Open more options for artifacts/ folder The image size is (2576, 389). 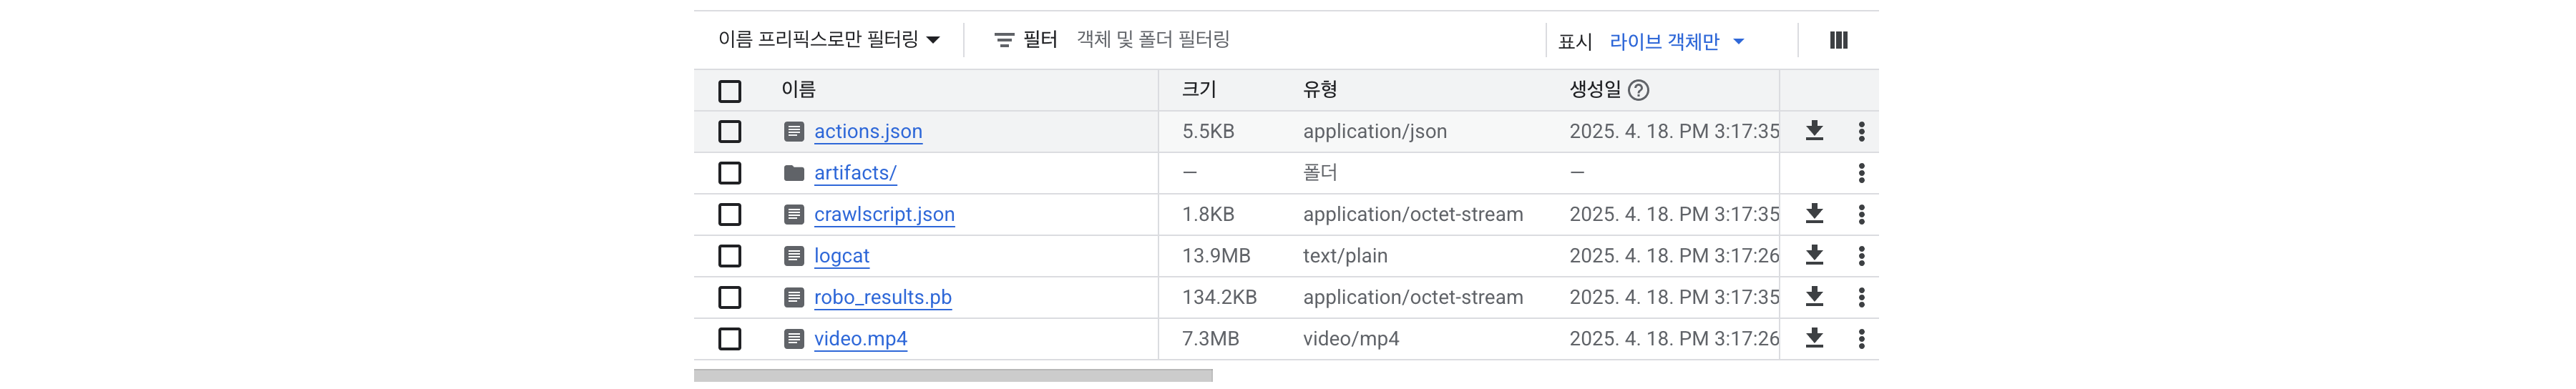point(1861,173)
